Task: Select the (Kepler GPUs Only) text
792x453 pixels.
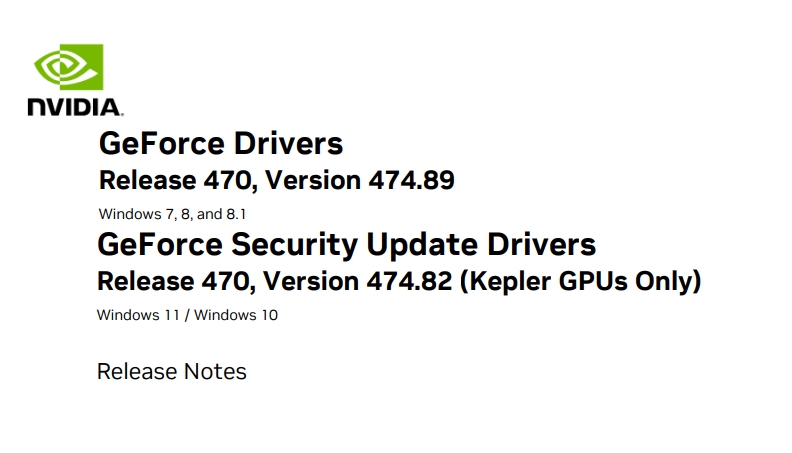Action: tap(580, 281)
